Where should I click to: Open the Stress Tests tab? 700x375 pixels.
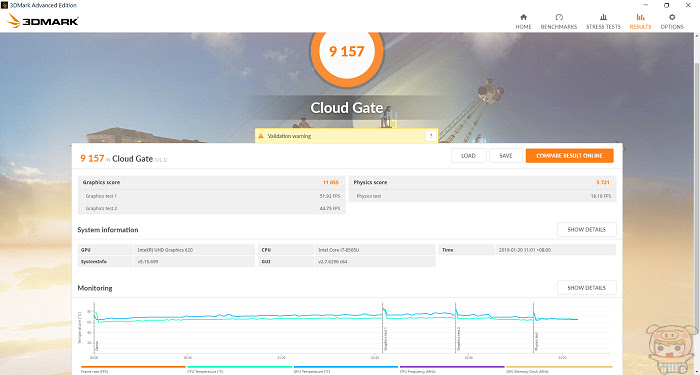(603, 21)
